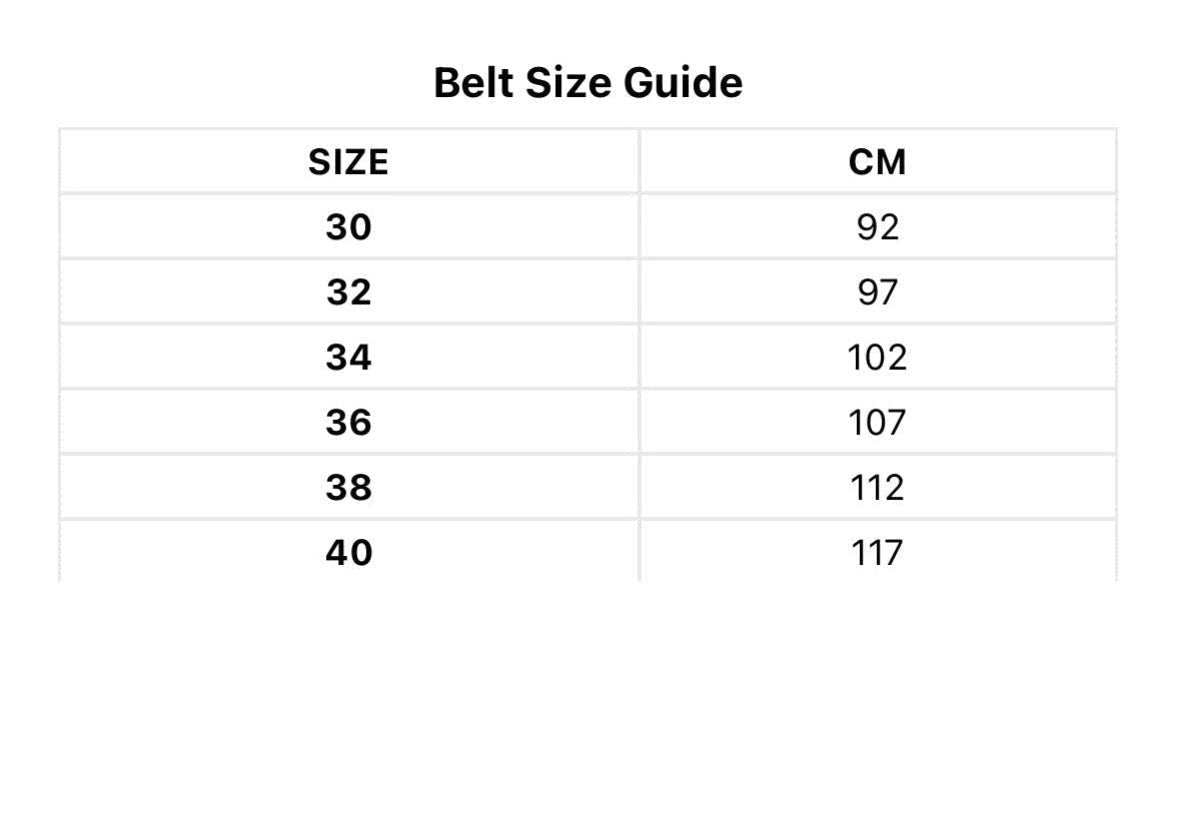The image size is (1178, 827).
Task: Choose the 107 cm value
Action: [877, 423]
